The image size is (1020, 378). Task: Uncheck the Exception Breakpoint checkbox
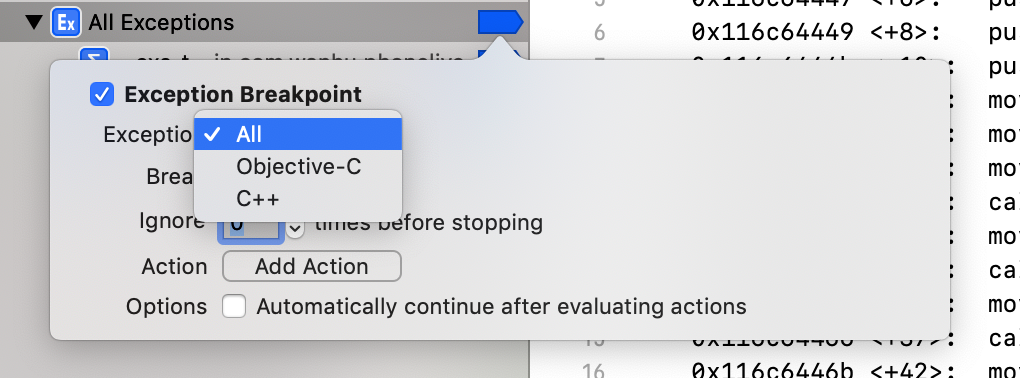tap(102, 95)
